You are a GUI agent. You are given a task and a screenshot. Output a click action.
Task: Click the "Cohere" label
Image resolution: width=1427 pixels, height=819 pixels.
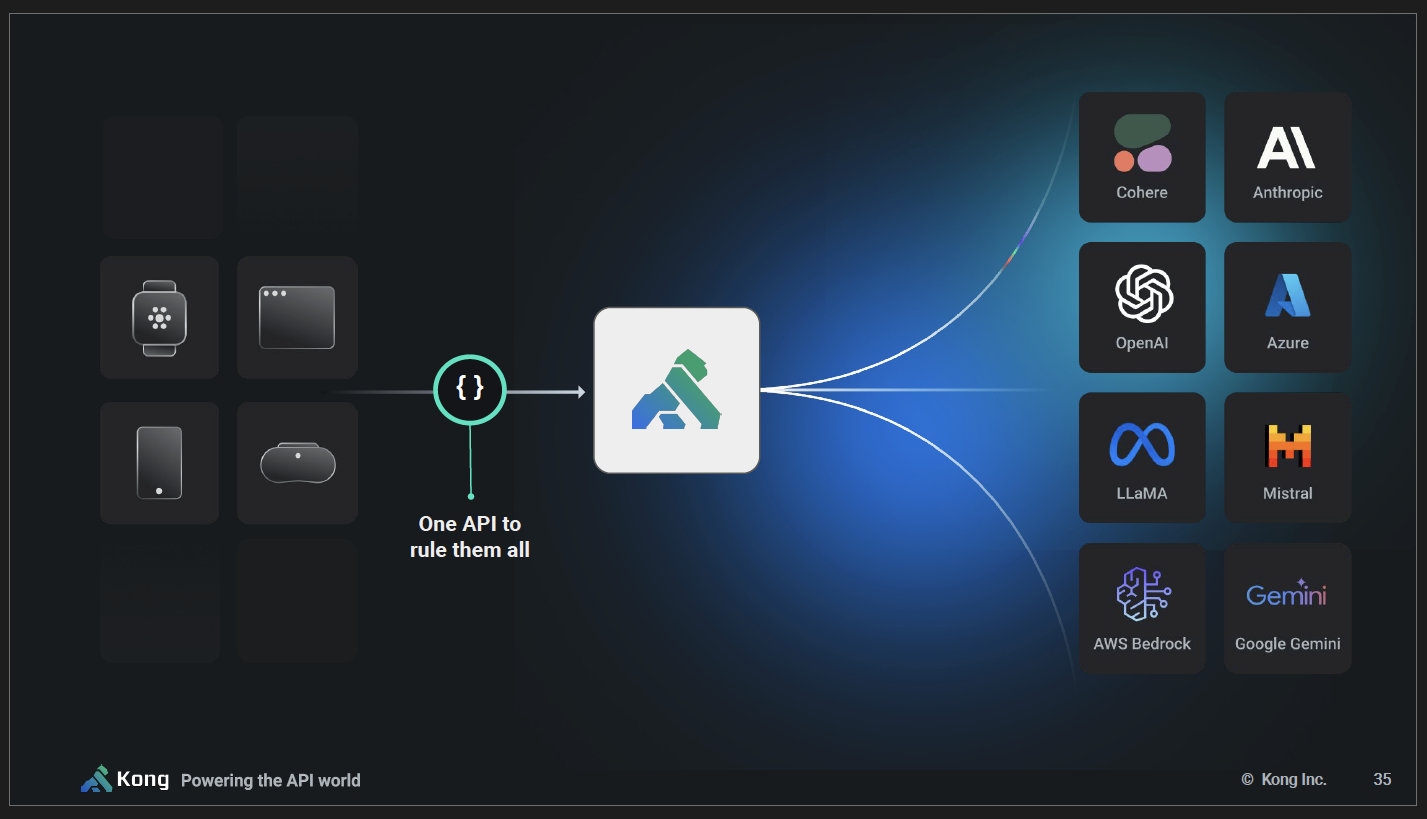tap(1142, 193)
